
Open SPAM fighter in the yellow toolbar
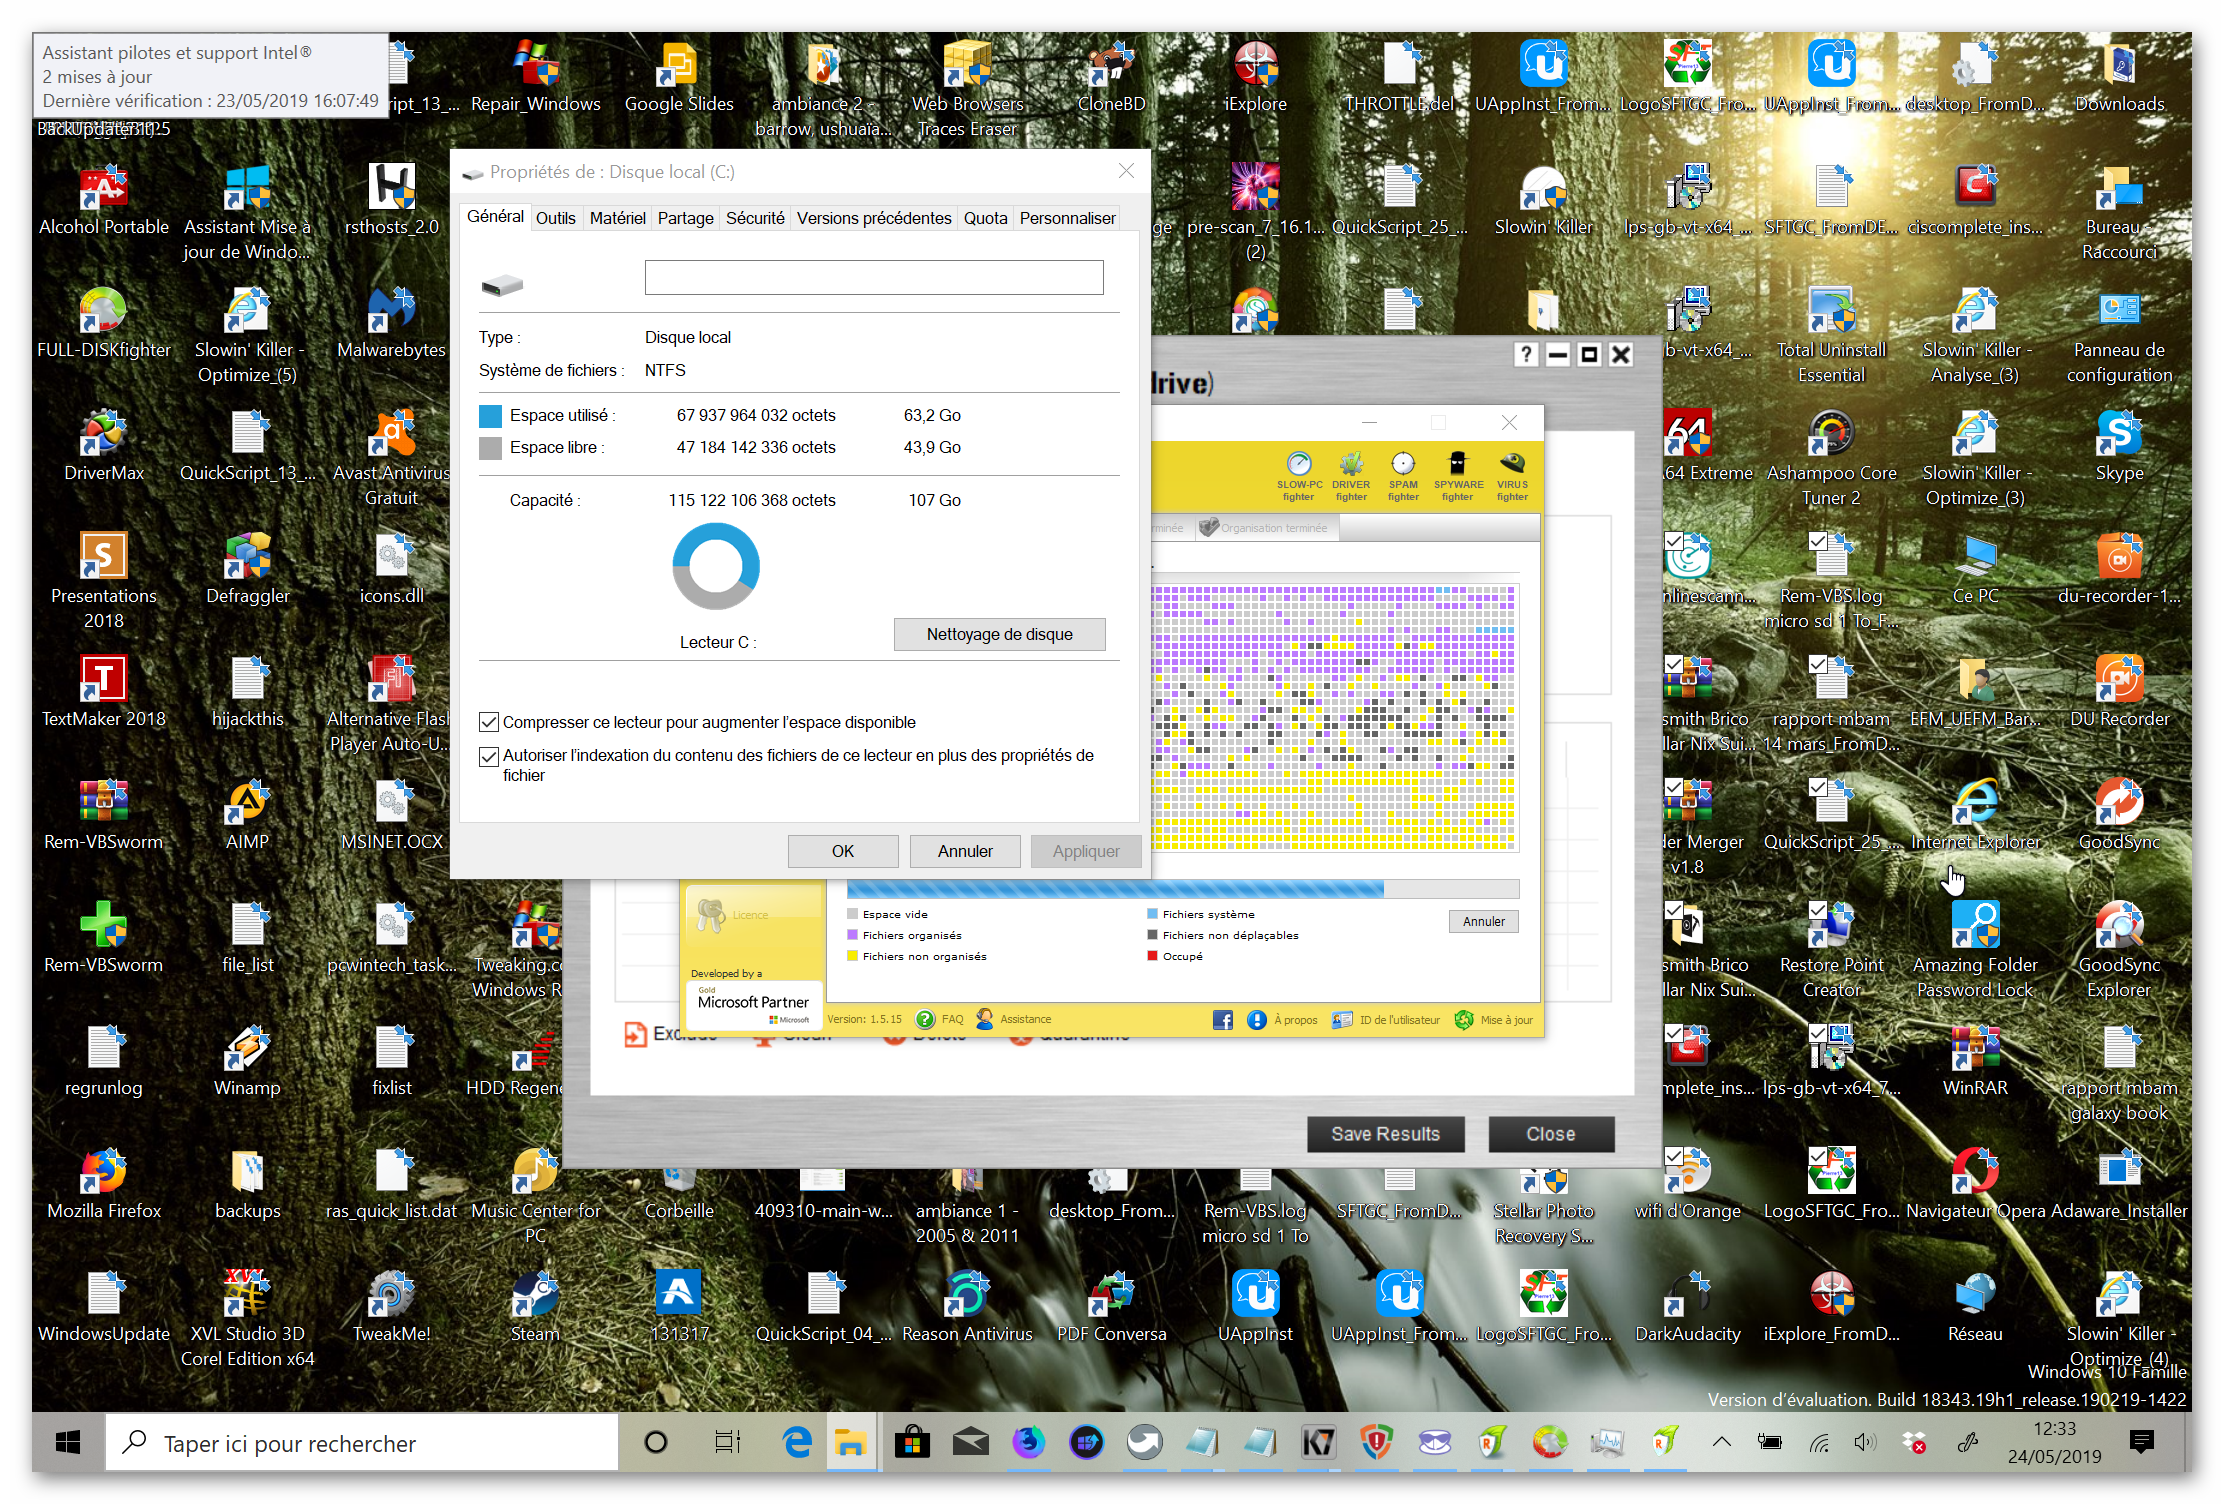(x=1403, y=475)
